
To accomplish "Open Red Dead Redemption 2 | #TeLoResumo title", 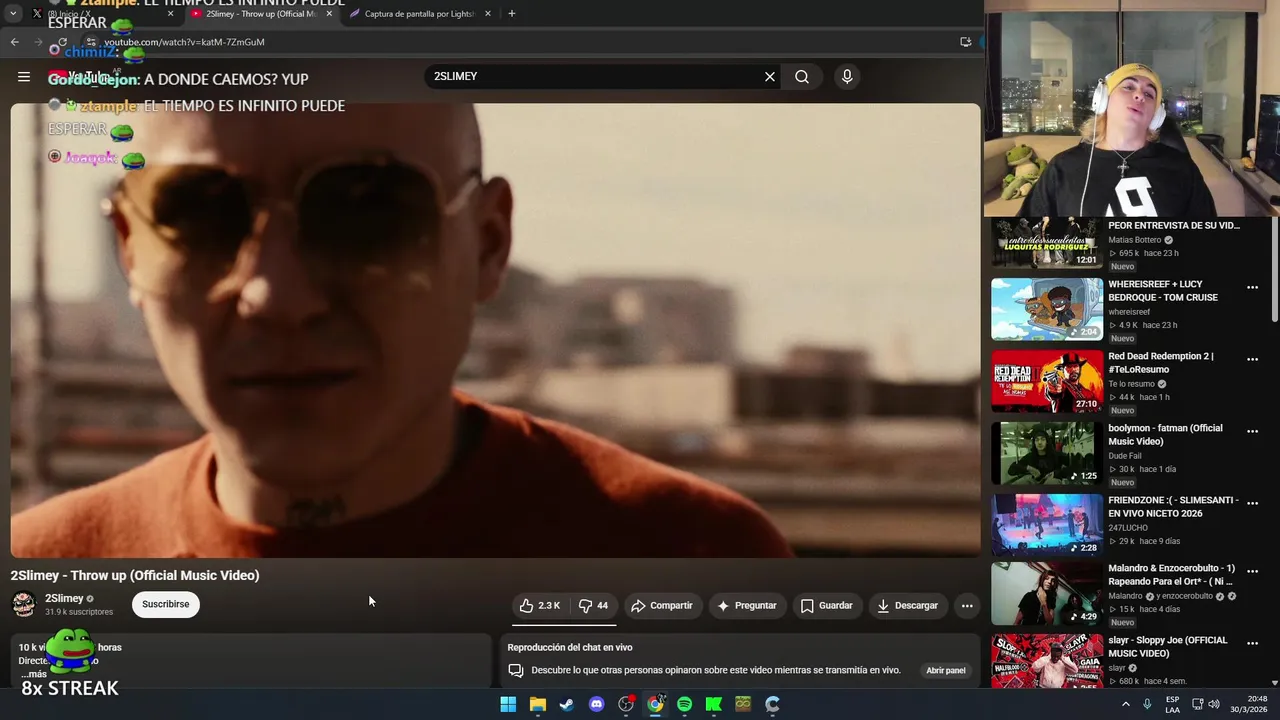I will (x=1161, y=363).
